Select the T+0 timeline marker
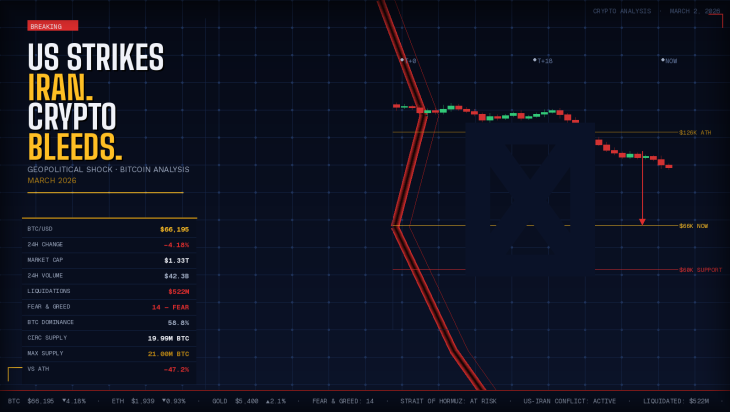Screen dimensions: 730x412 click(x=408, y=60)
